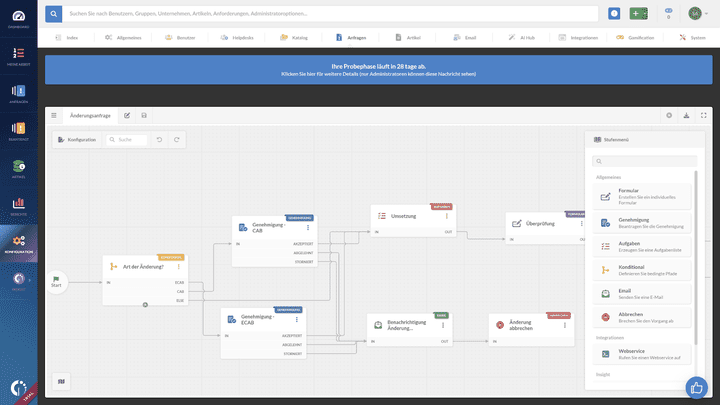Open the points counter showing 0

tap(668, 14)
